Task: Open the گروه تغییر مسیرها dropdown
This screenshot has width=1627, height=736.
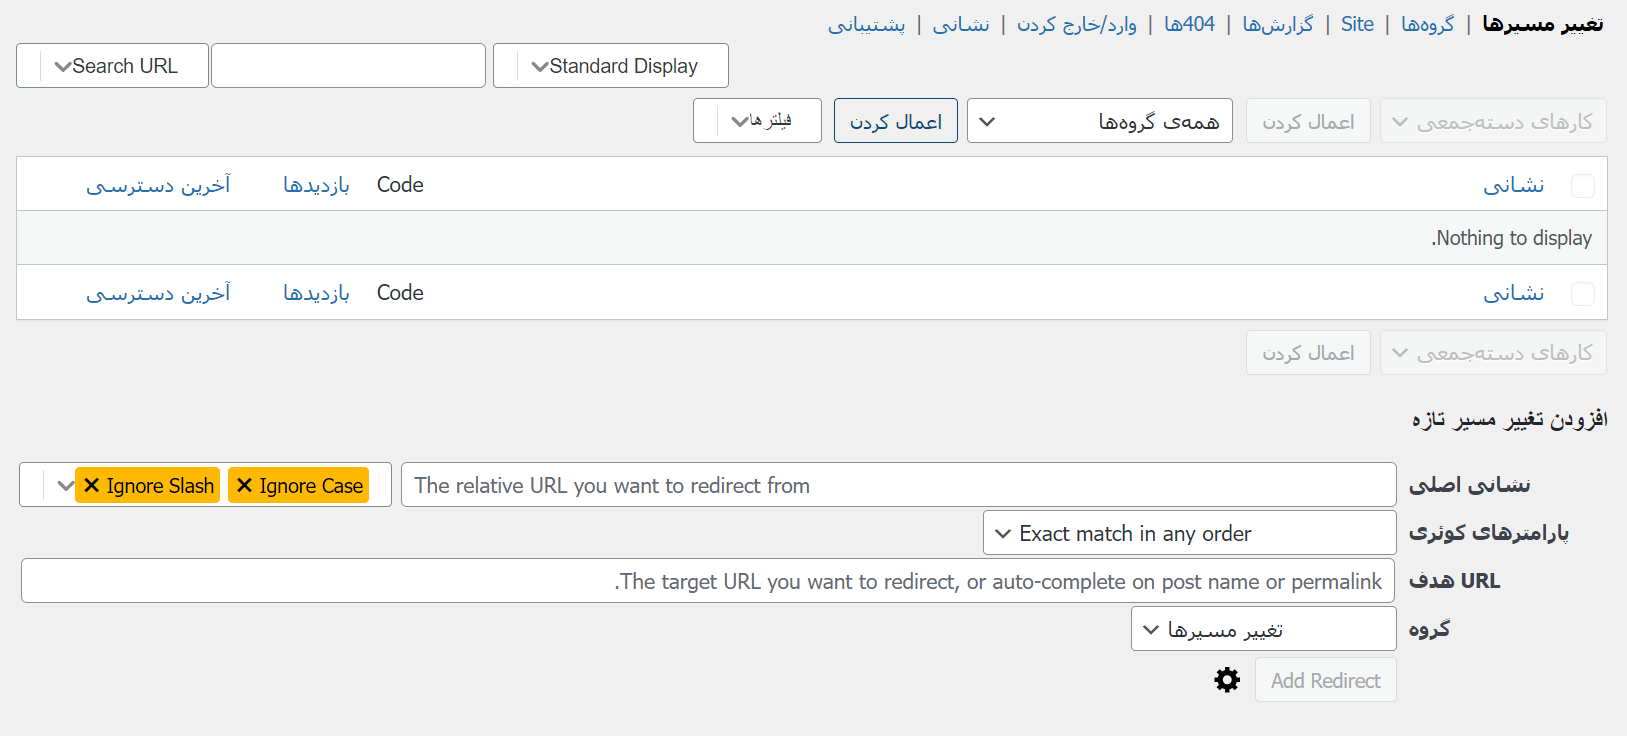Action: [1263, 629]
